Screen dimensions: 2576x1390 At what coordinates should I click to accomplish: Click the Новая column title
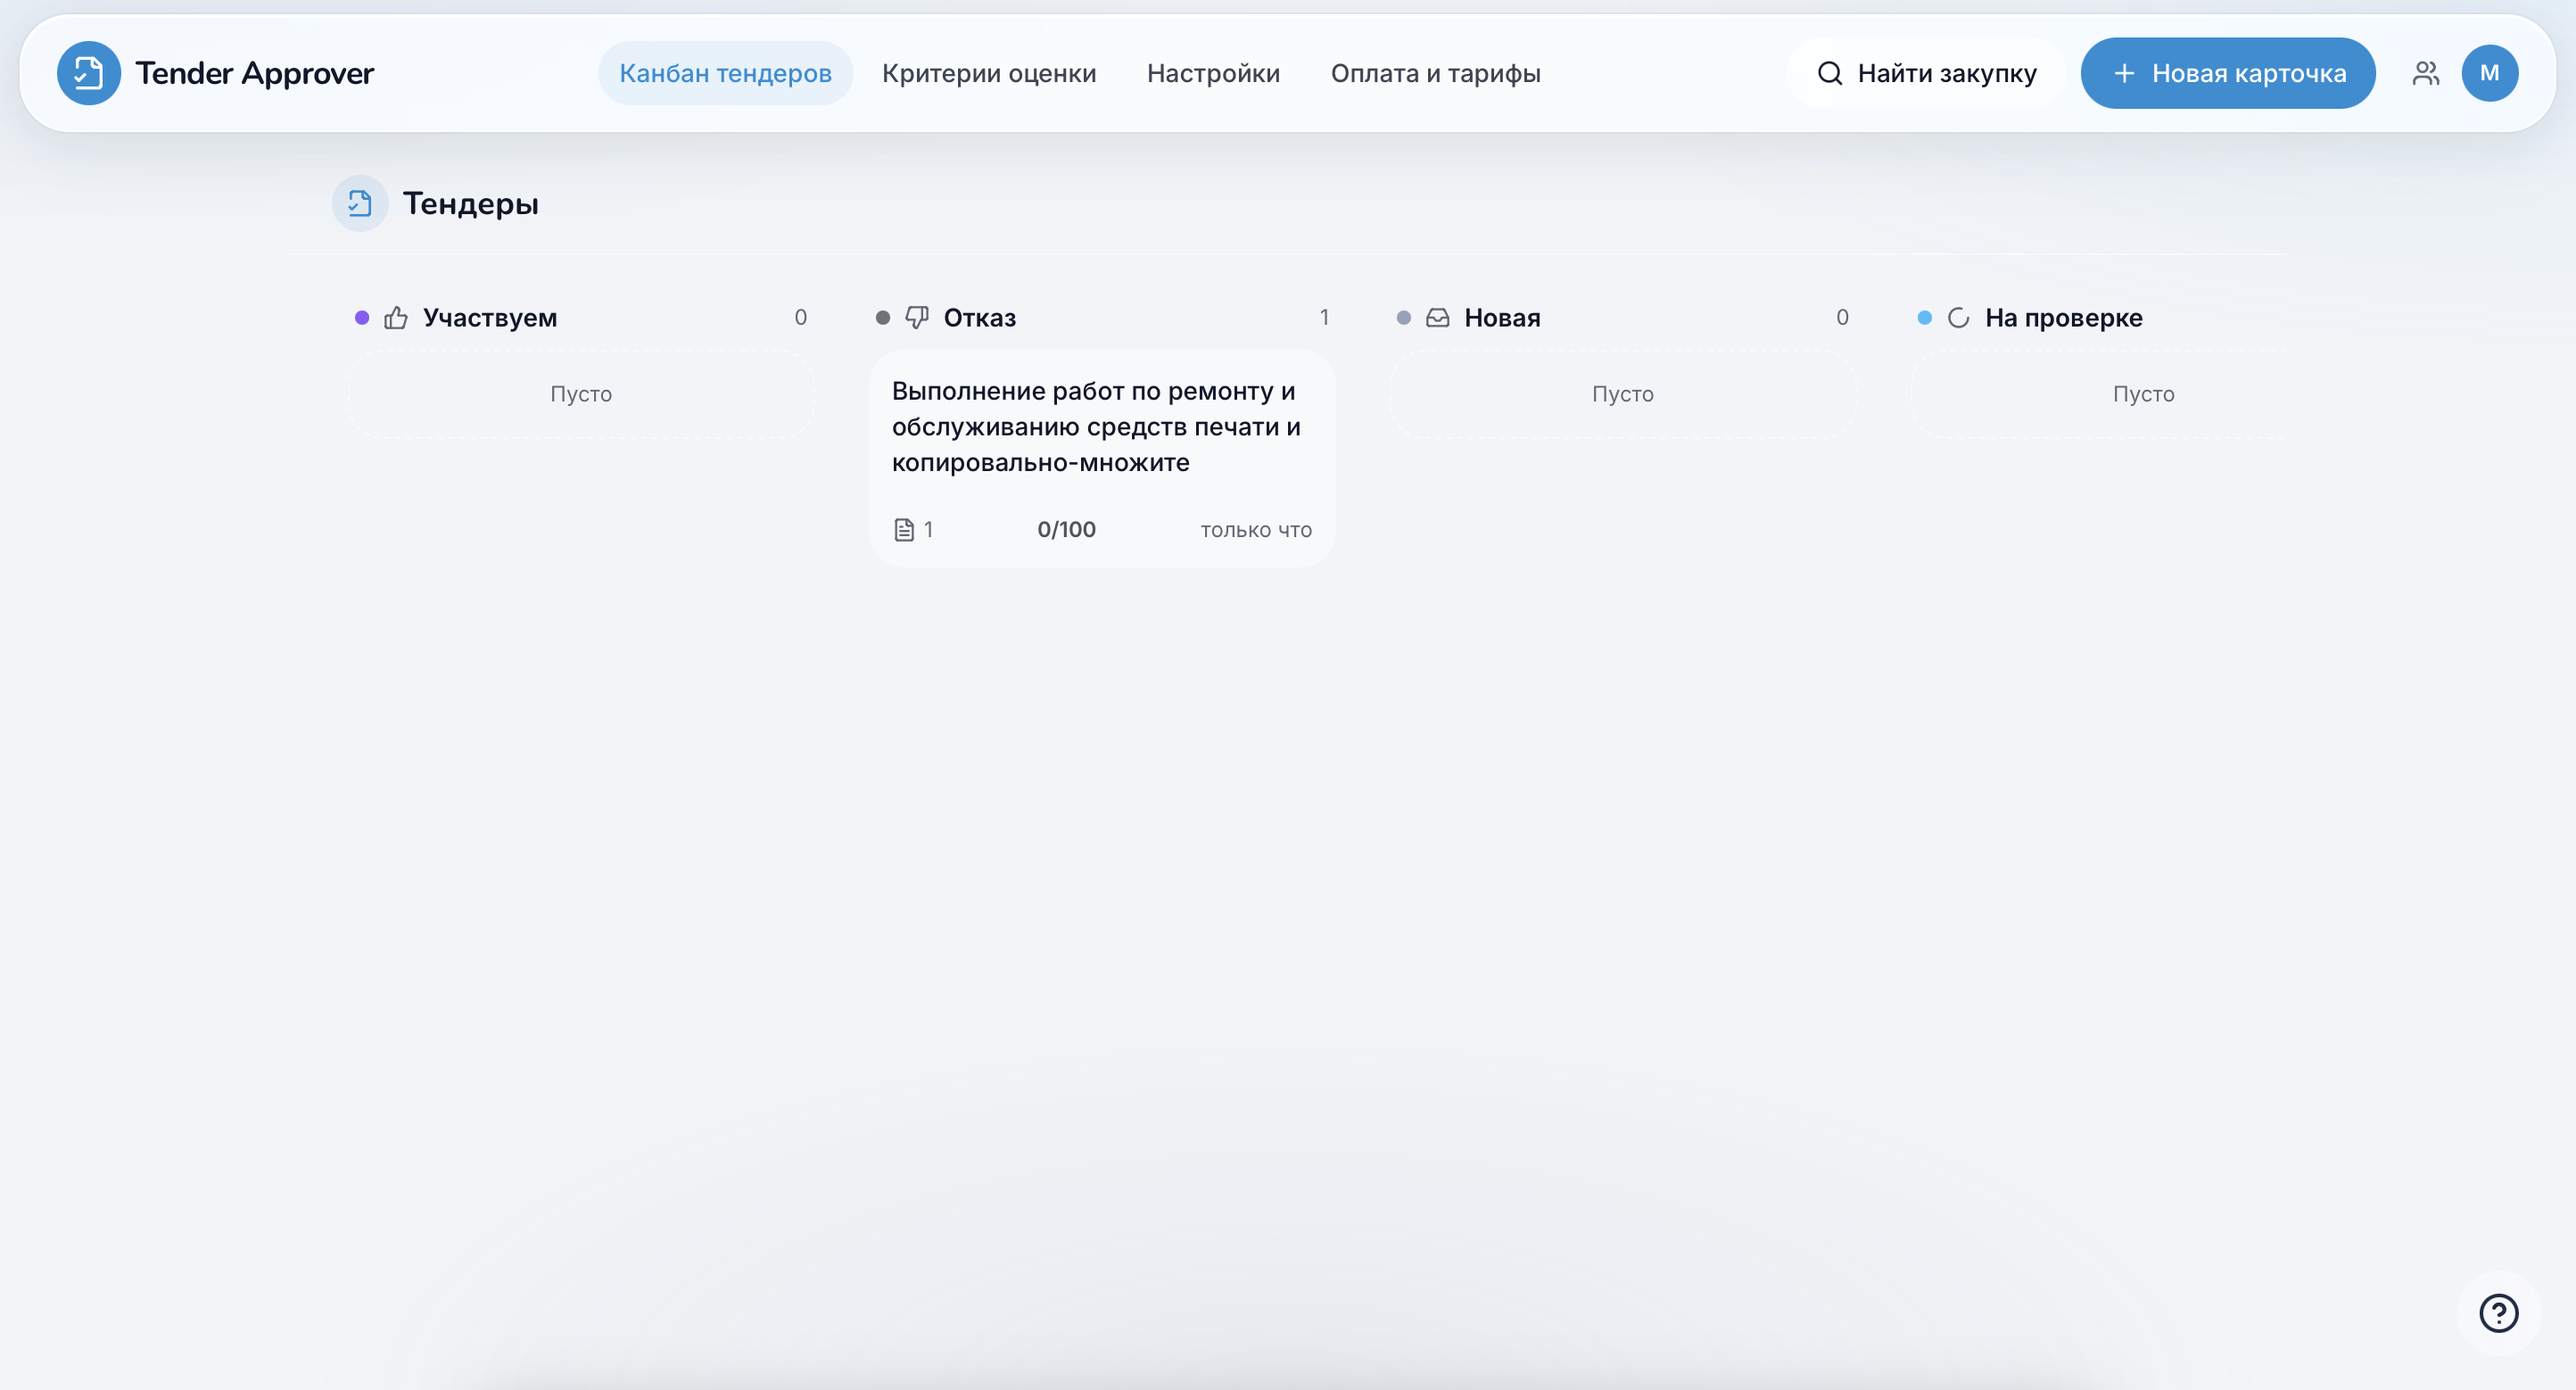point(1502,318)
